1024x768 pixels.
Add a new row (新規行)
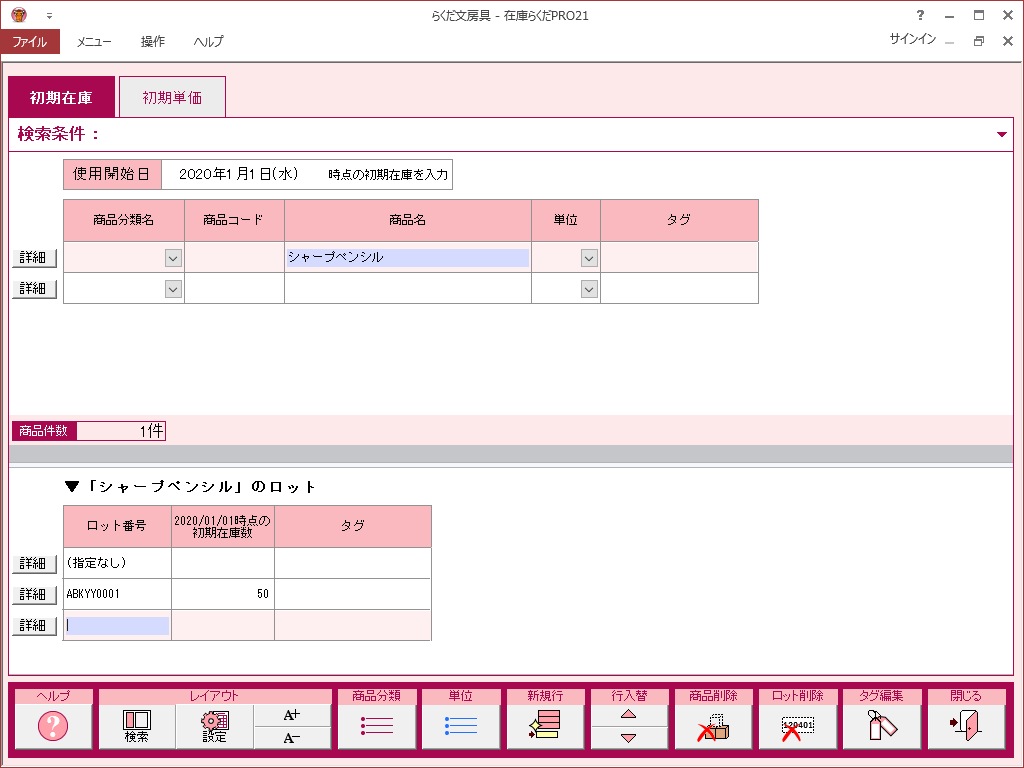[545, 727]
